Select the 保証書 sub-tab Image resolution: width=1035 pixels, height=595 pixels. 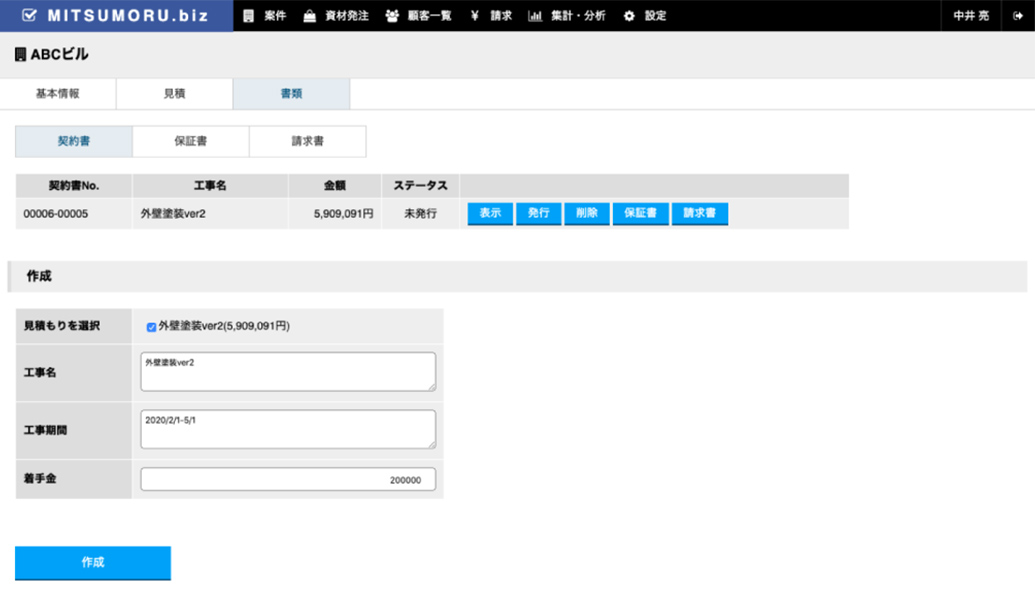click(190, 142)
